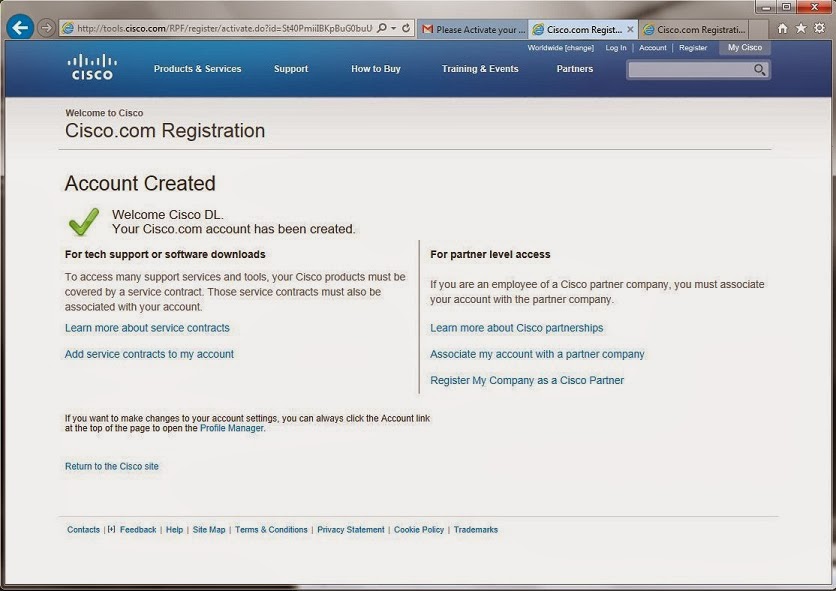Click the refresh icon in address bar
836x591 pixels.
(x=406, y=28)
